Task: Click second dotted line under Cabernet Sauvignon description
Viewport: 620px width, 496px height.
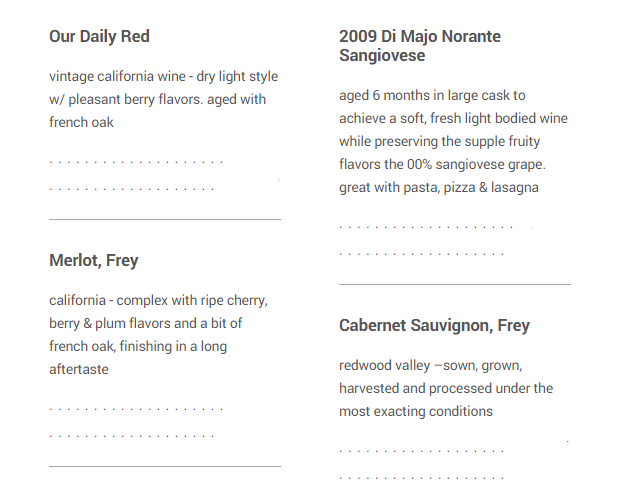Action: point(421,478)
